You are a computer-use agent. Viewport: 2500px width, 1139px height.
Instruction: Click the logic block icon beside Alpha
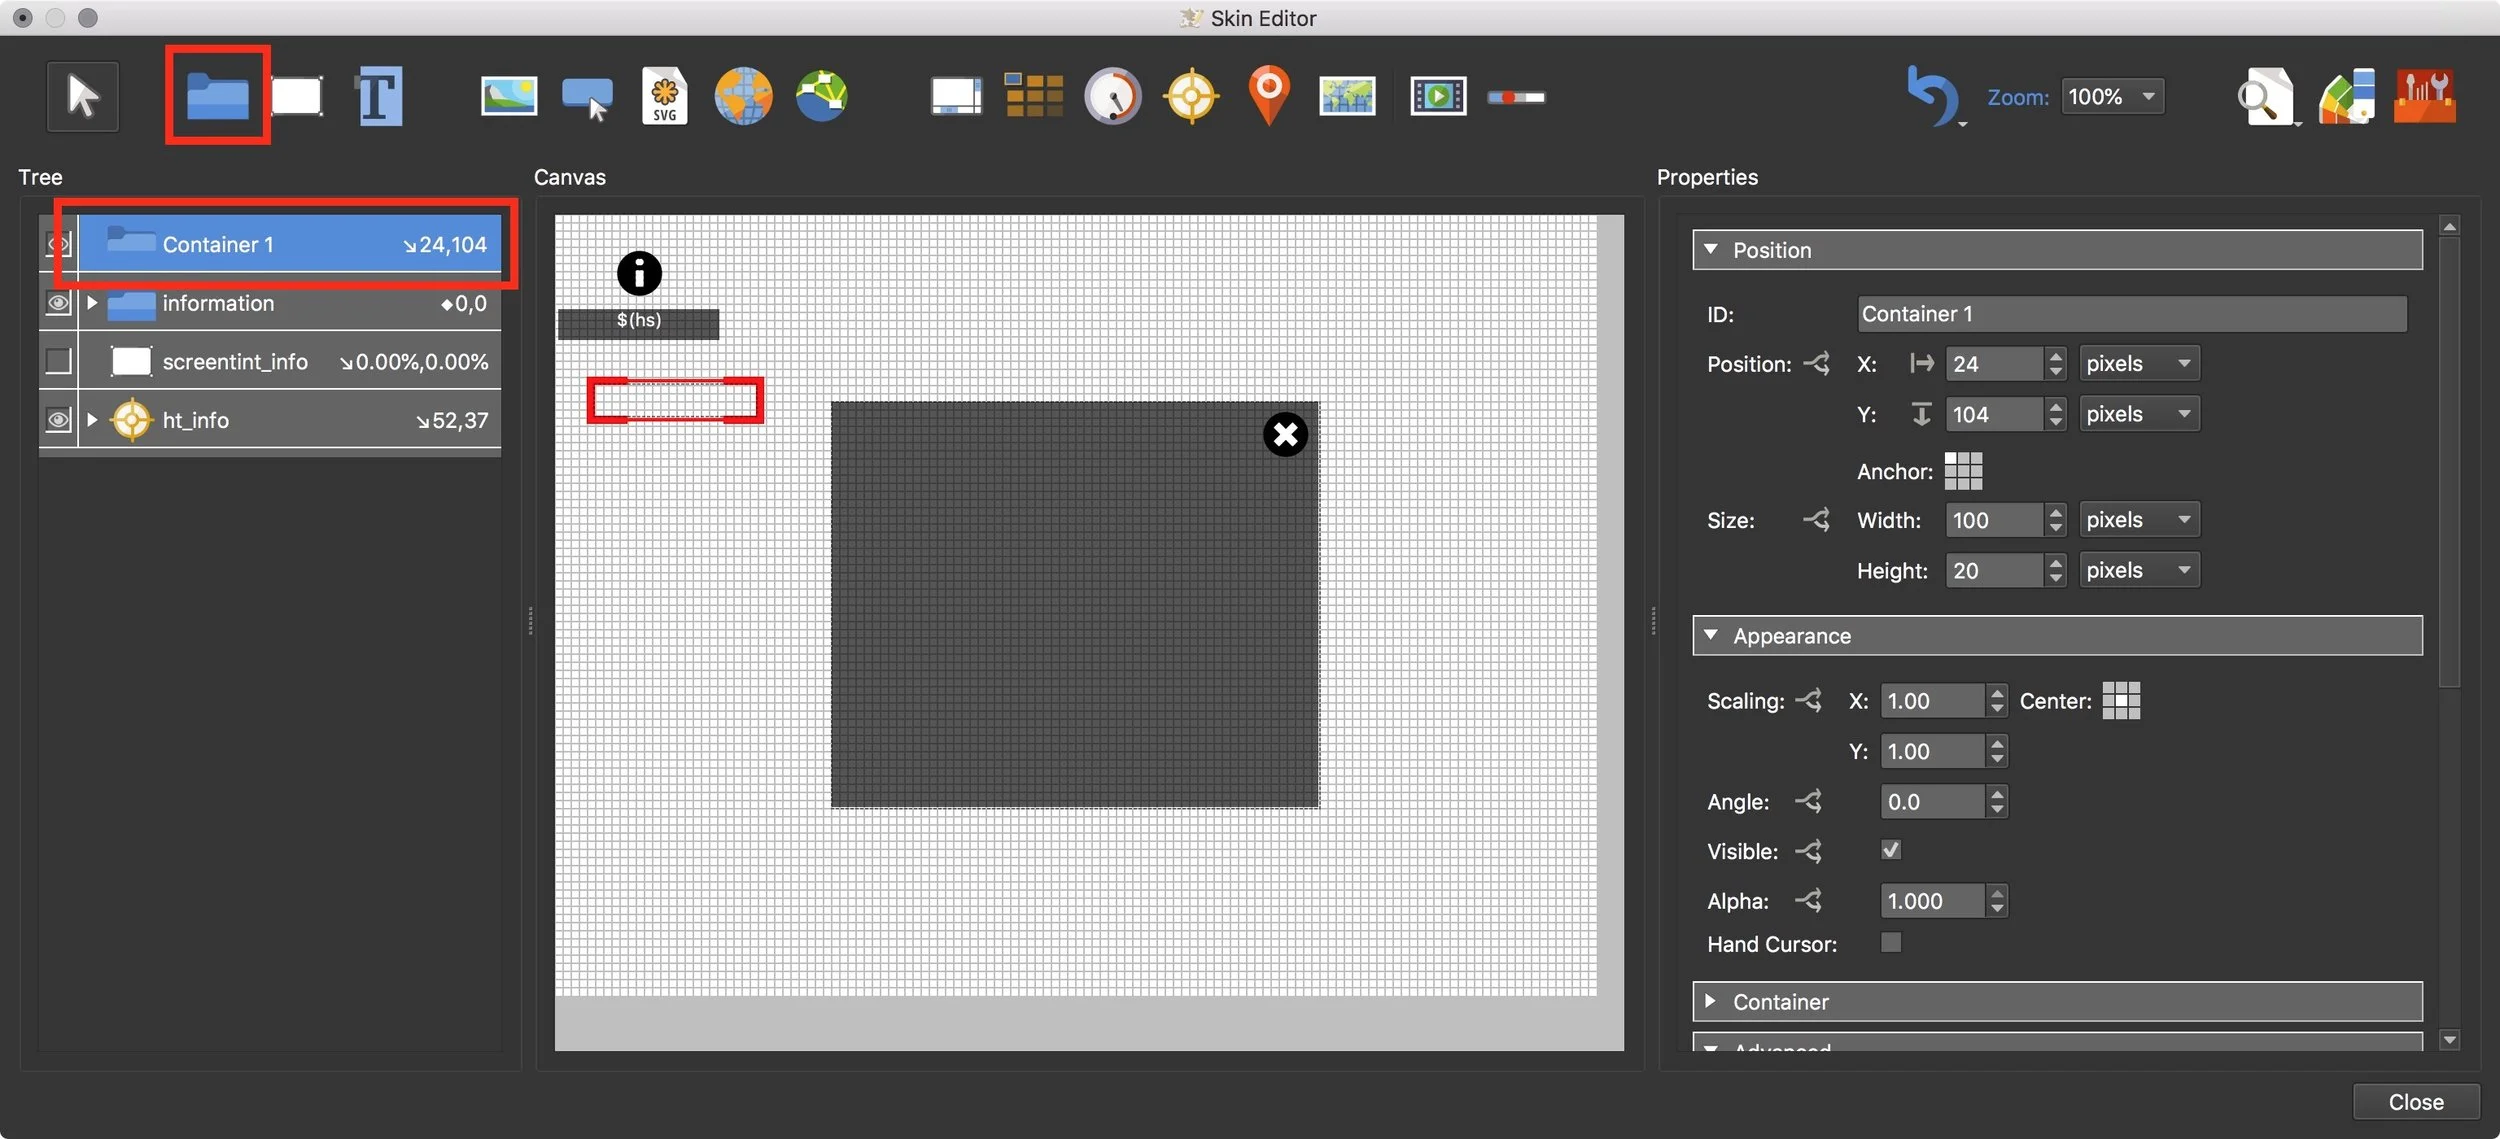(1808, 901)
